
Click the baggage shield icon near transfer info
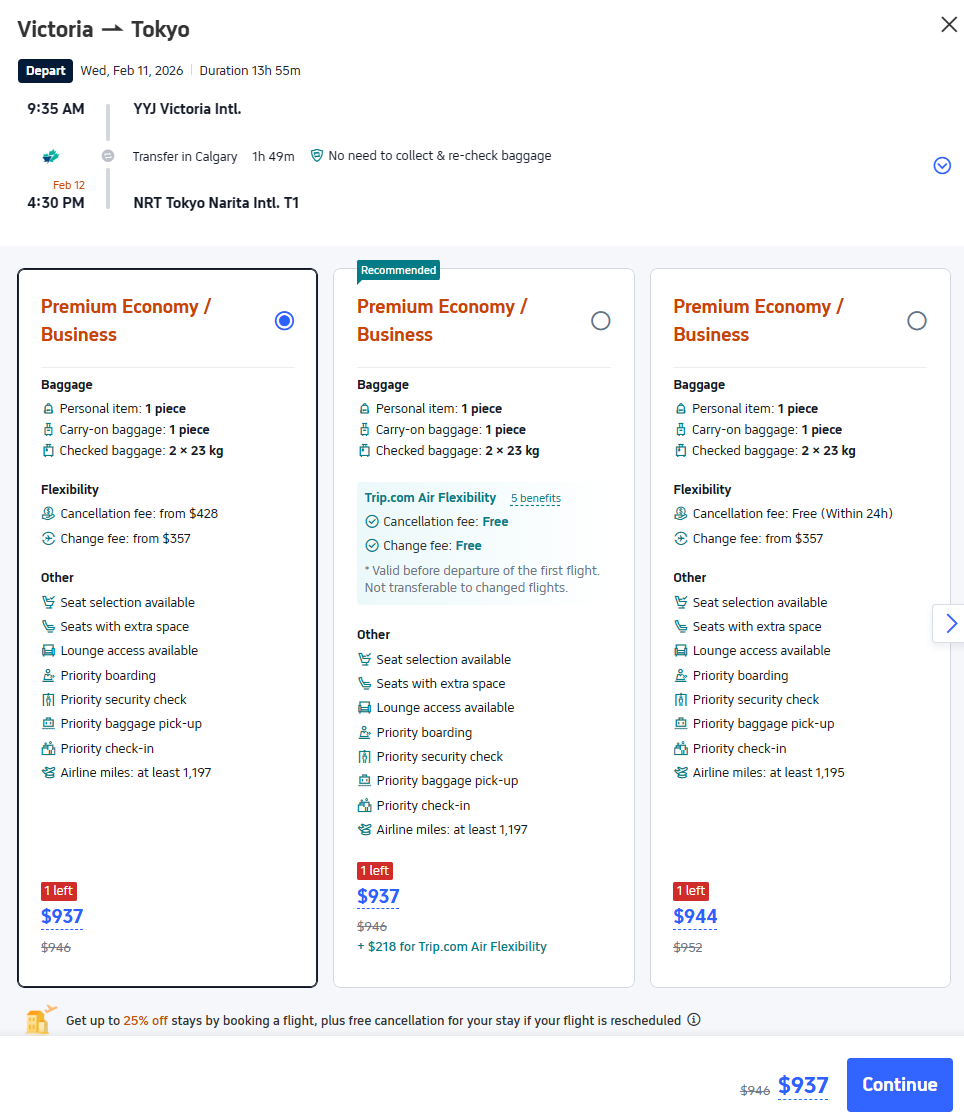(x=317, y=156)
